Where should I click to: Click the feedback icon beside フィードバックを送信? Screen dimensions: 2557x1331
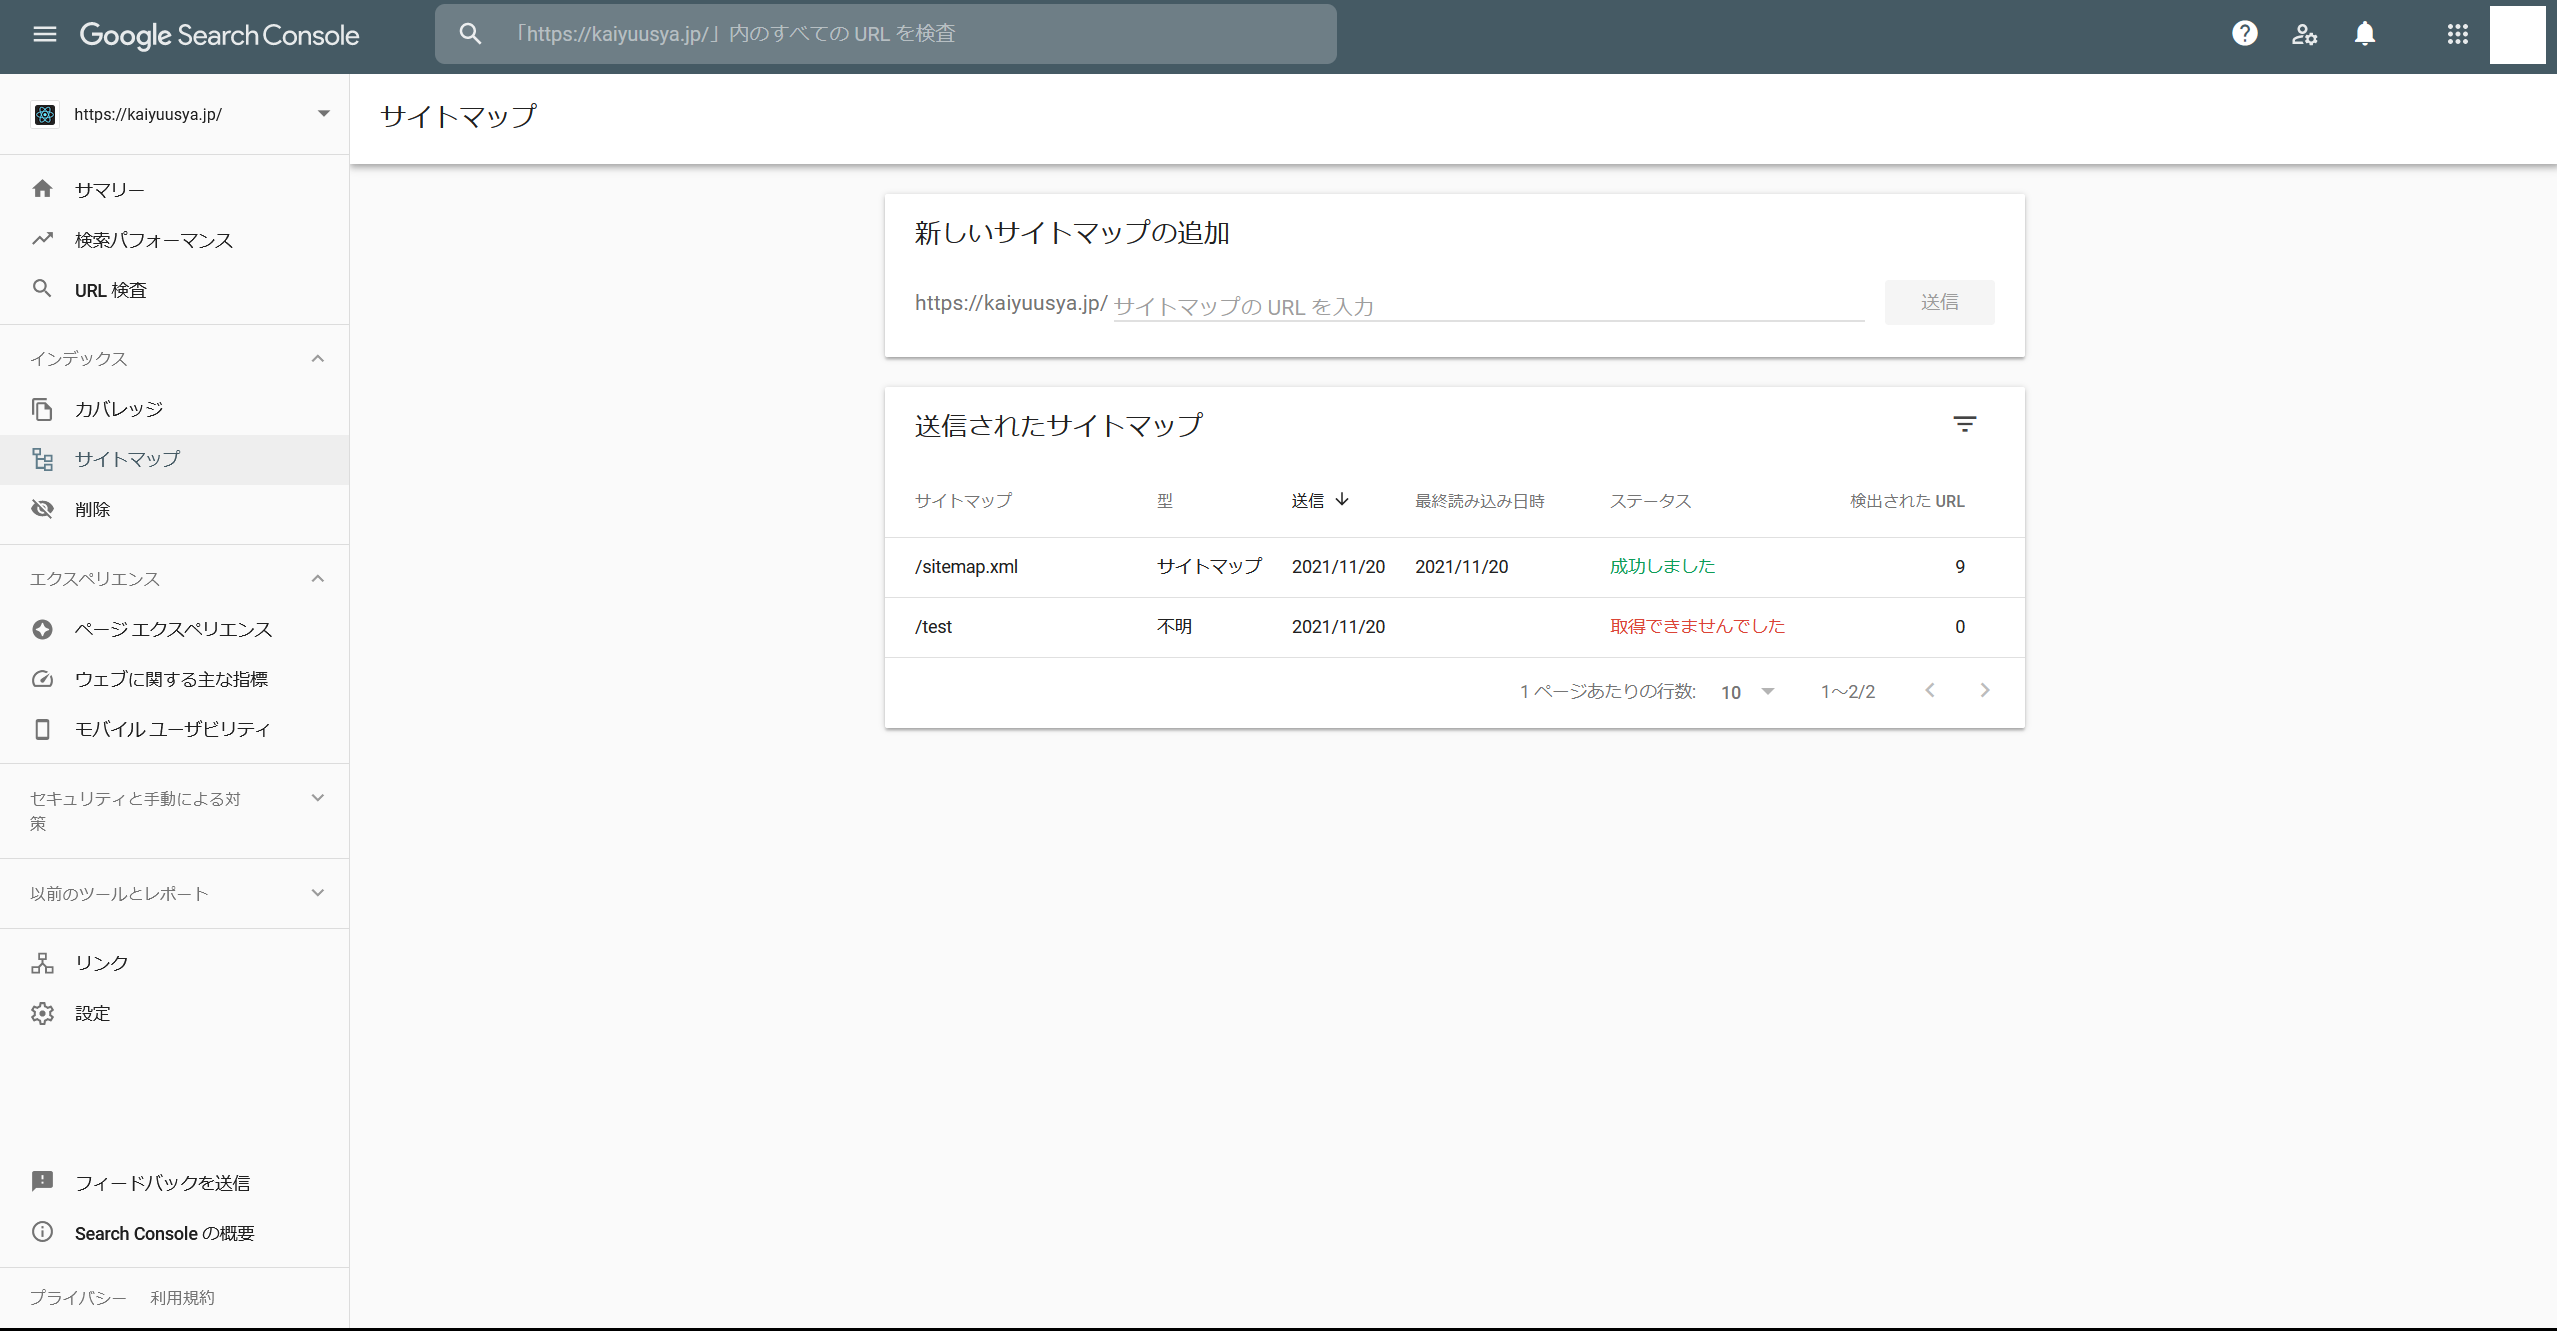pos(42,1182)
